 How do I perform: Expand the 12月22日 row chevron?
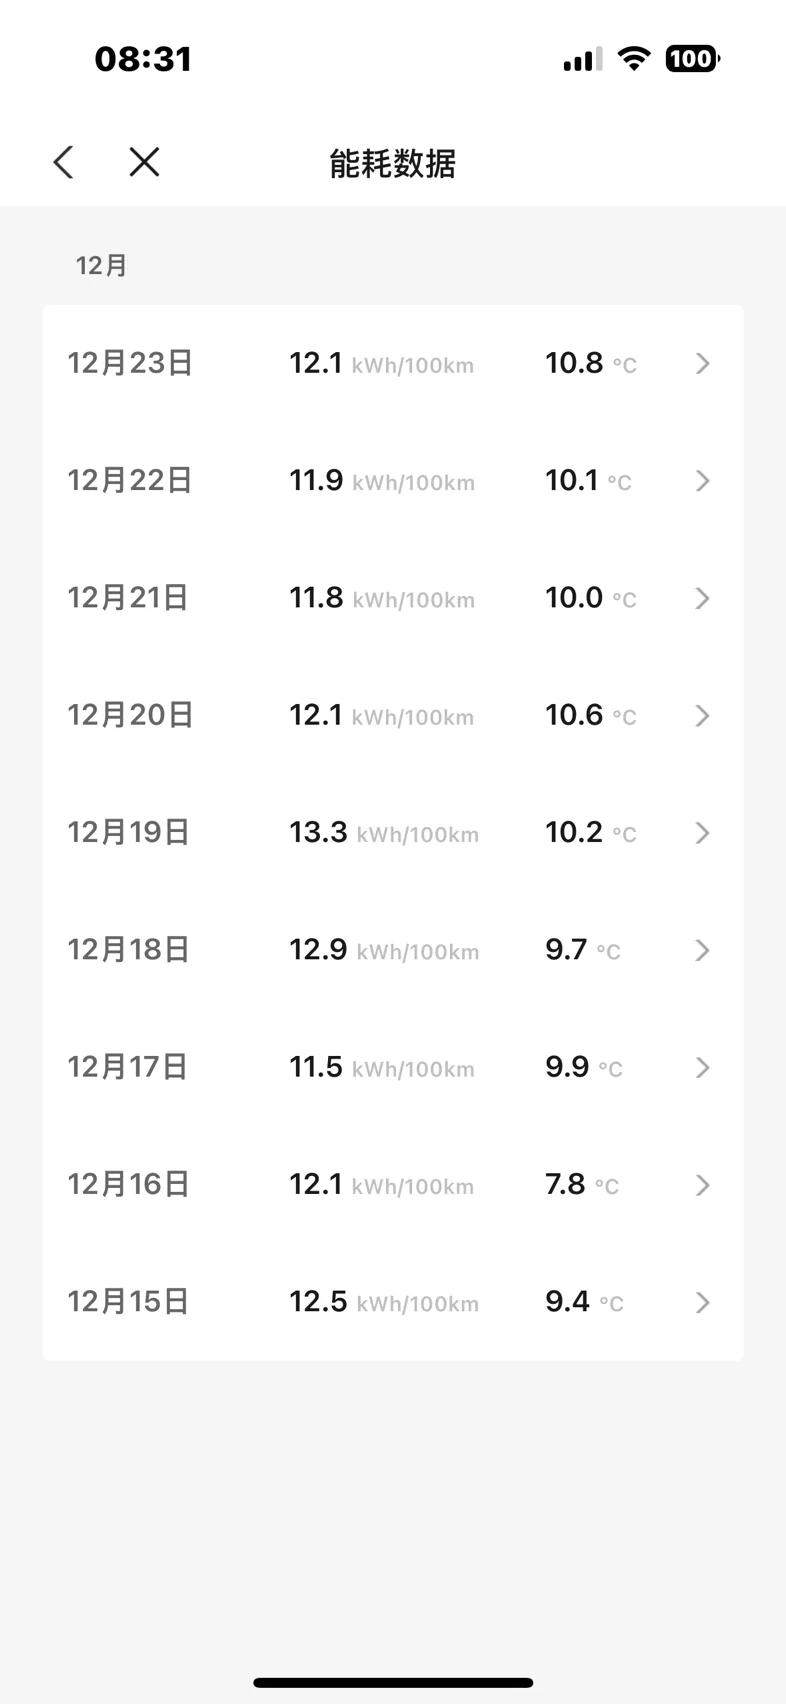(x=702, y=481)
